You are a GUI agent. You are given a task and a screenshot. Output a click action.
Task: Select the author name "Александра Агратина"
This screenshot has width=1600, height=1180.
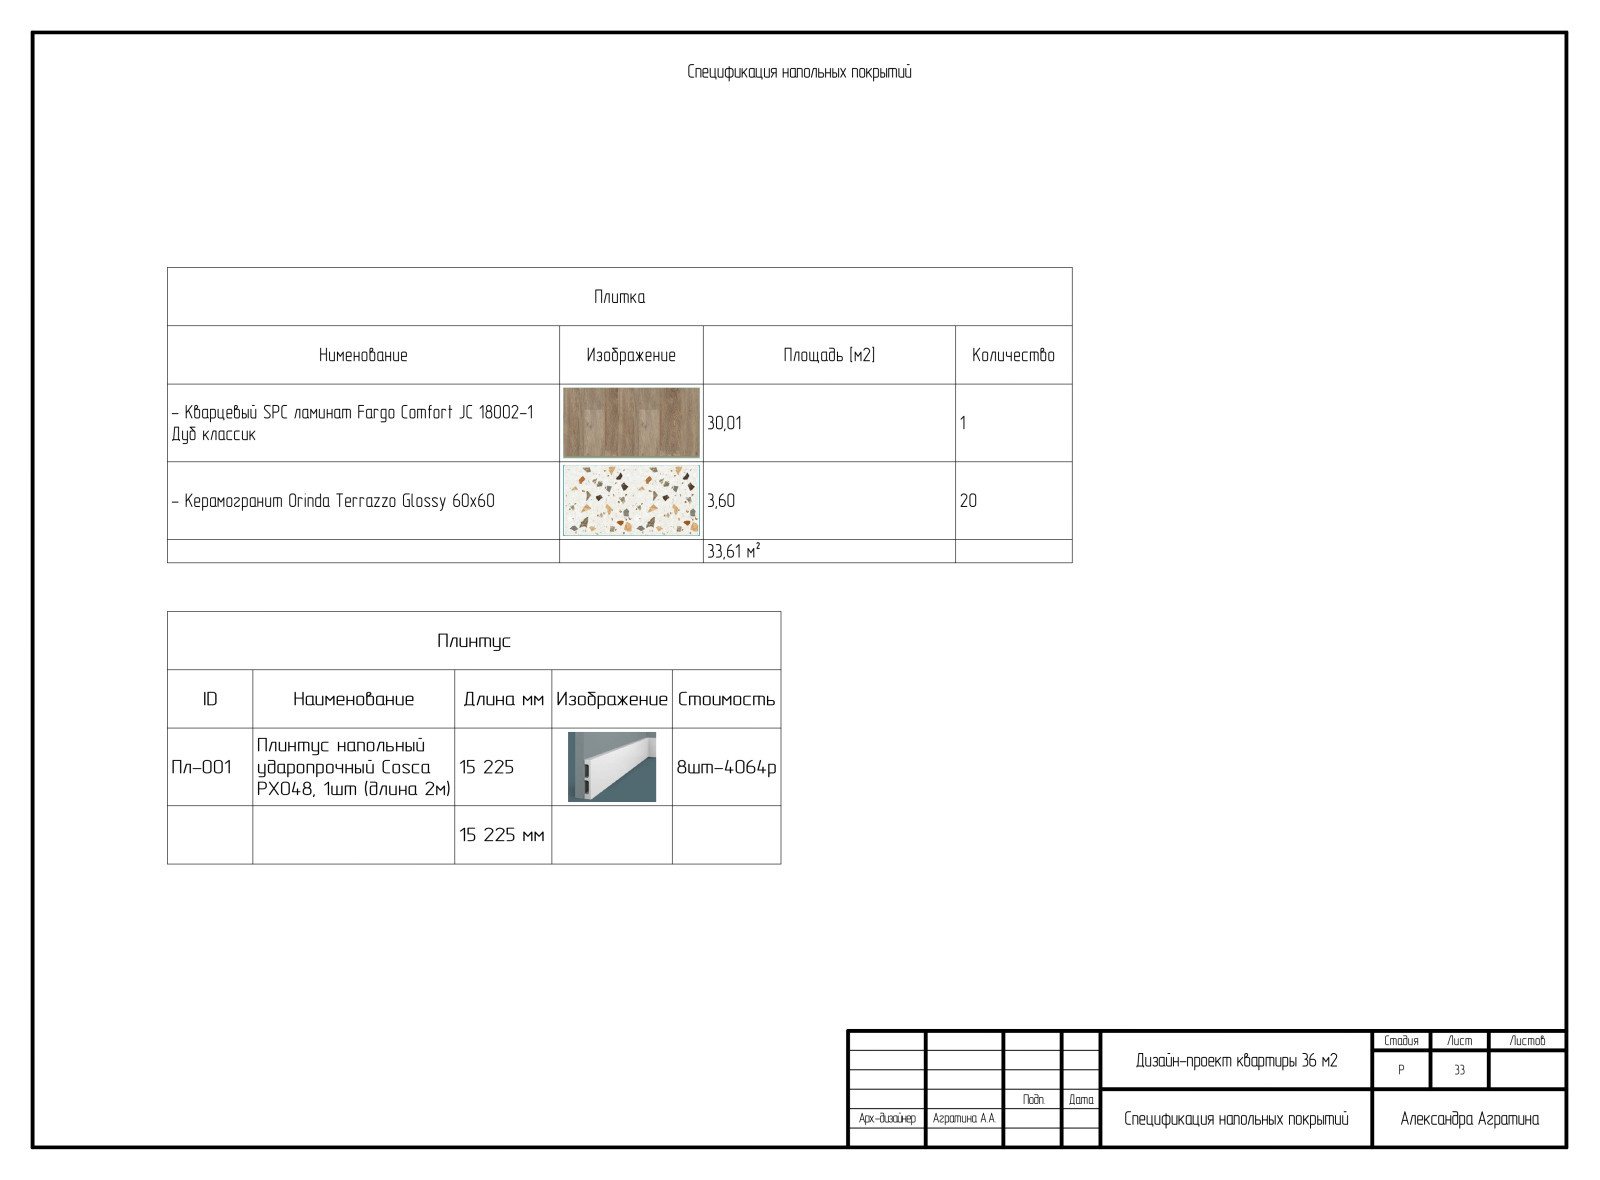pos(1469,1119)
